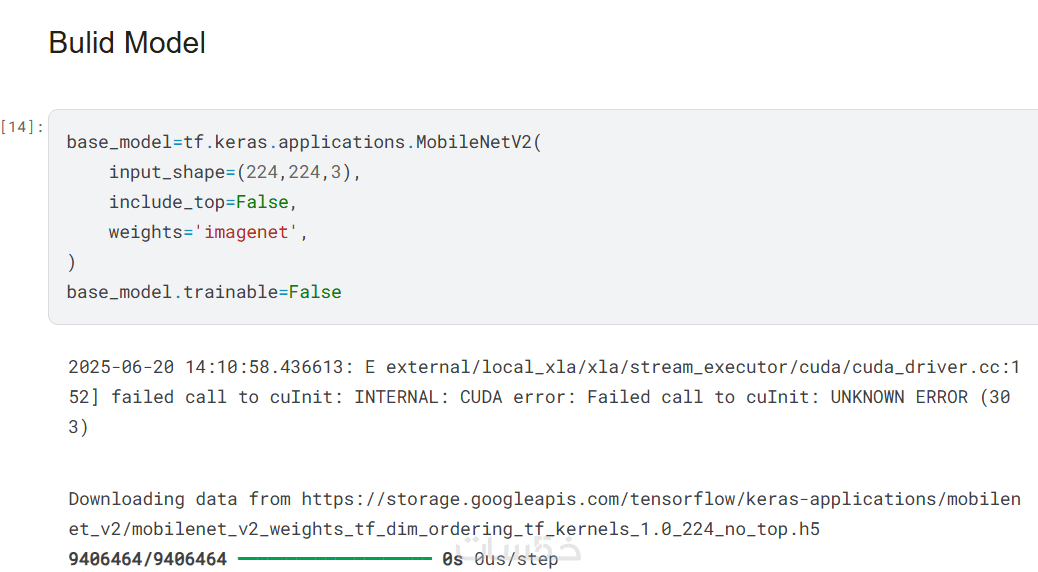Screen dimensions: 1038x572
Task: Click the green download progress bar
Action: pyautogui.click(x=334, y=559)
